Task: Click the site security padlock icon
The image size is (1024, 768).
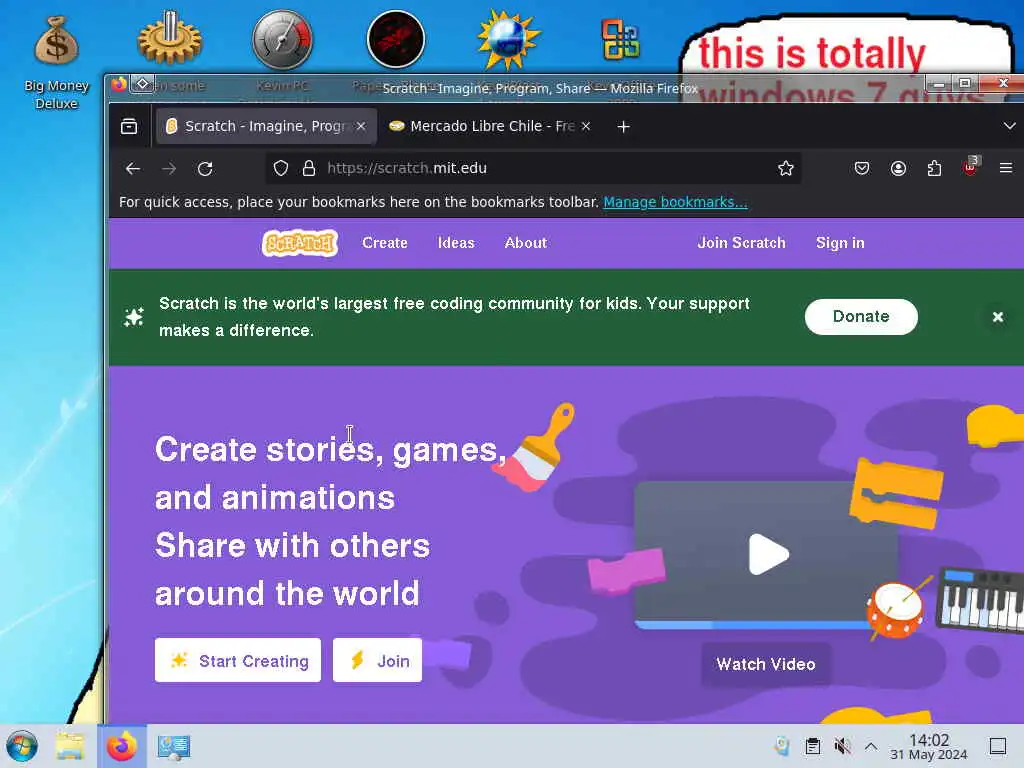Action: pos(309,168)
